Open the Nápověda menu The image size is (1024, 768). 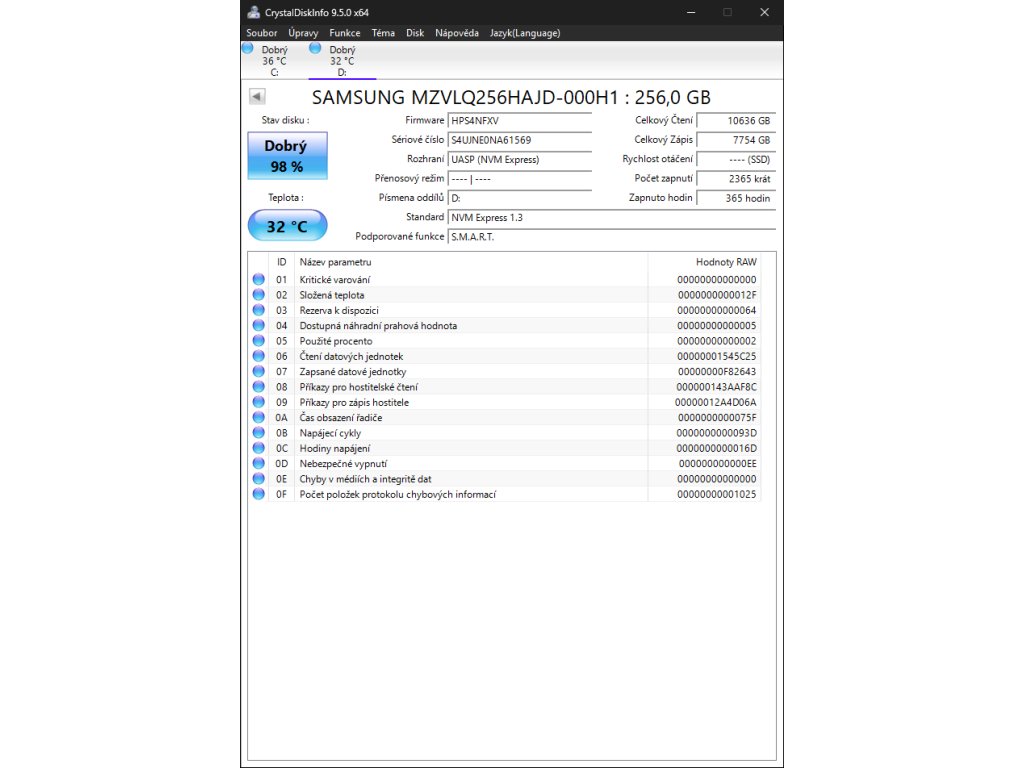coord(456,33)
